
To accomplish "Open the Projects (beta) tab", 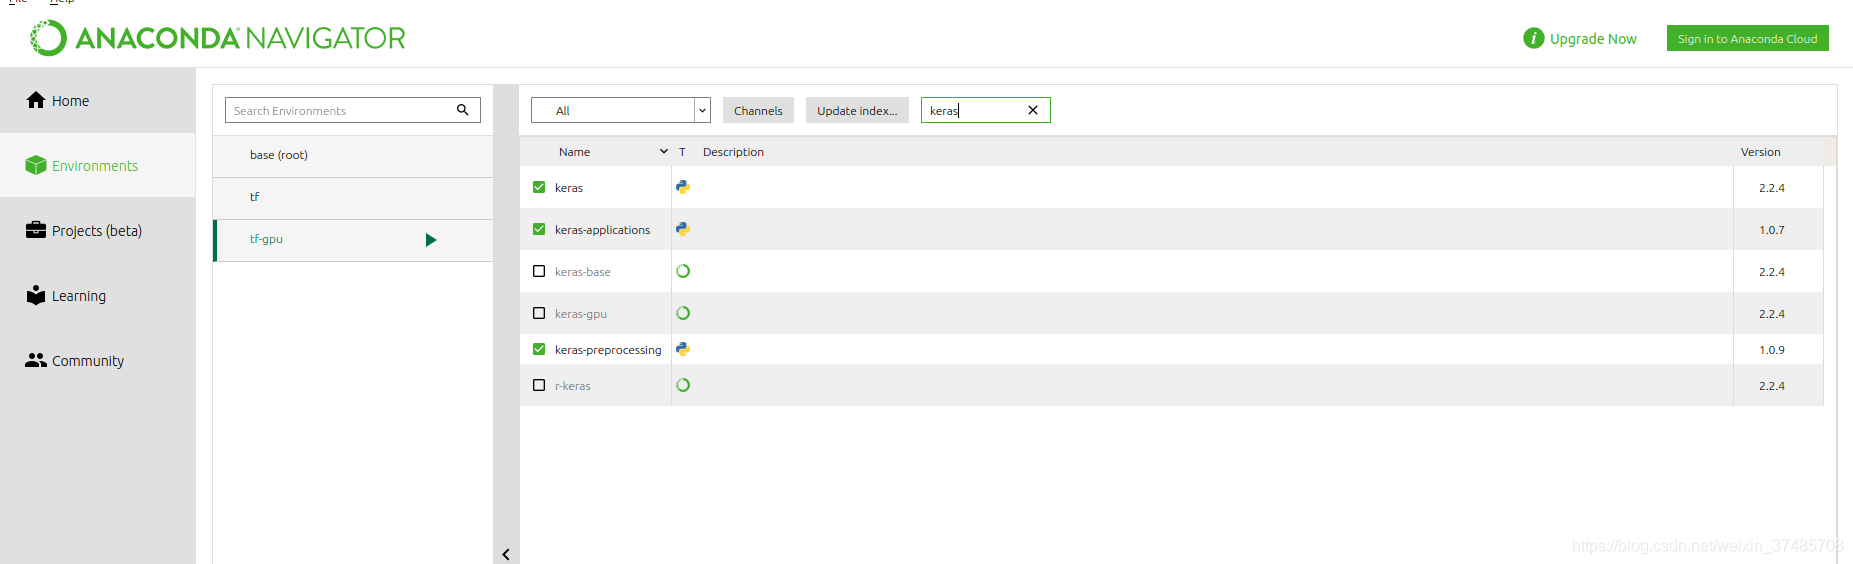I will [98, 231].
